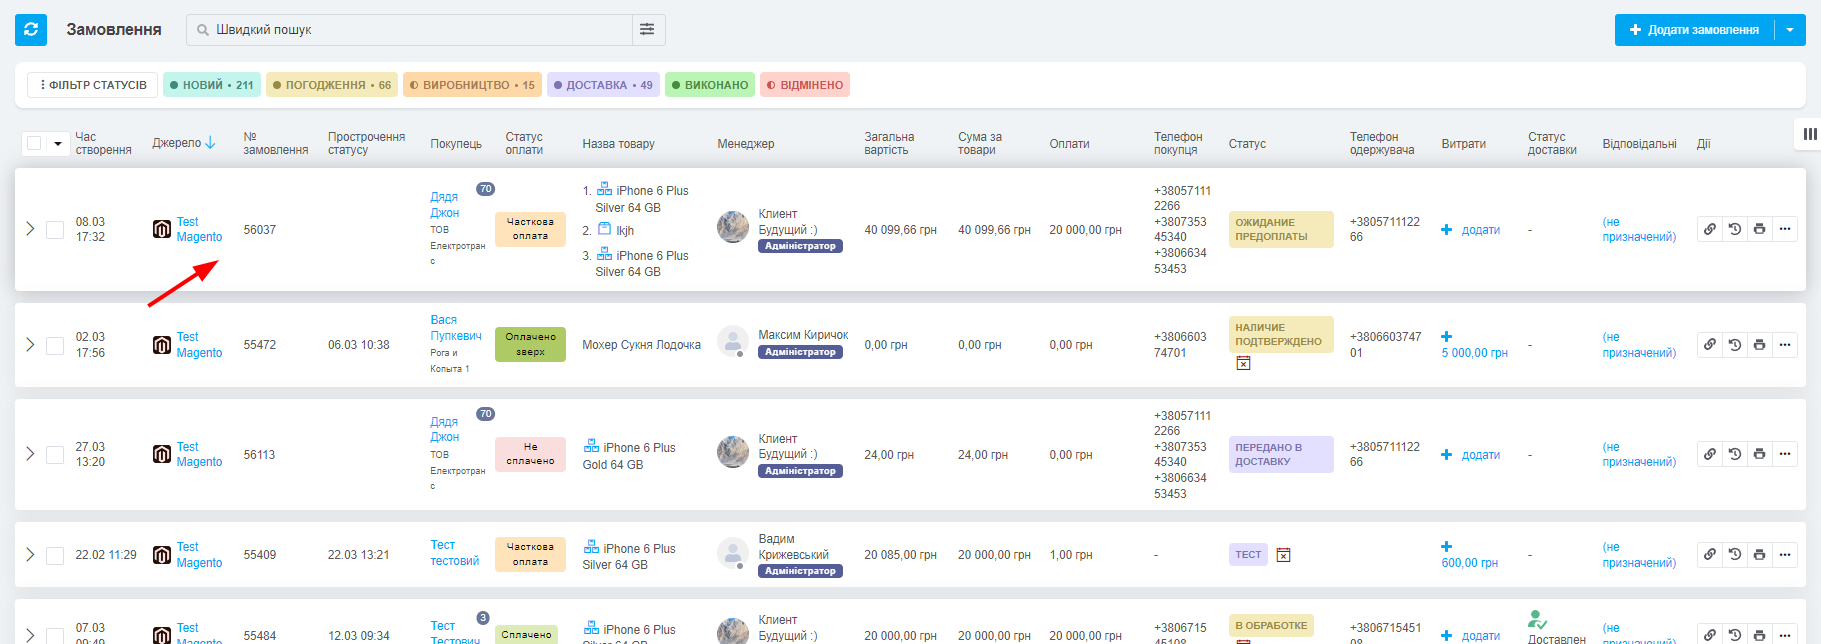1821x644 pixels.
Task: Tick the select-all orders checkbox
Action: 34,143
